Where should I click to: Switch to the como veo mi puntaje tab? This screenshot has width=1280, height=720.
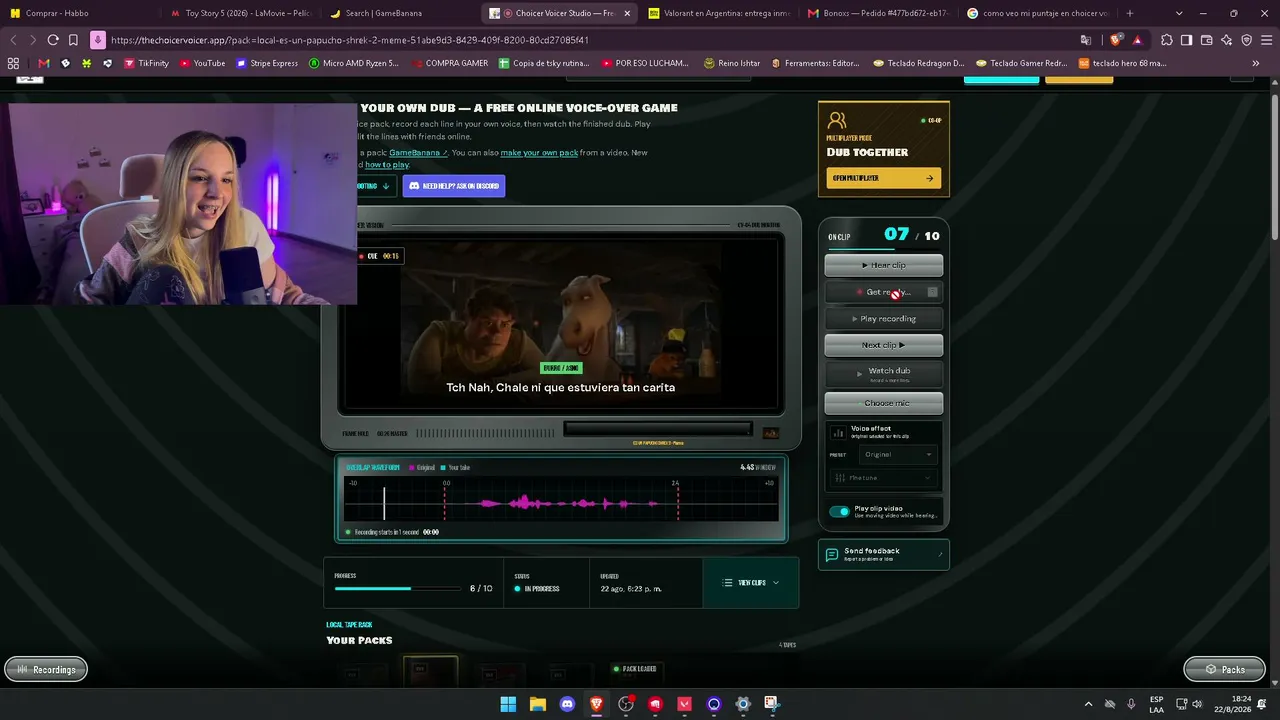pos(1036,13)
